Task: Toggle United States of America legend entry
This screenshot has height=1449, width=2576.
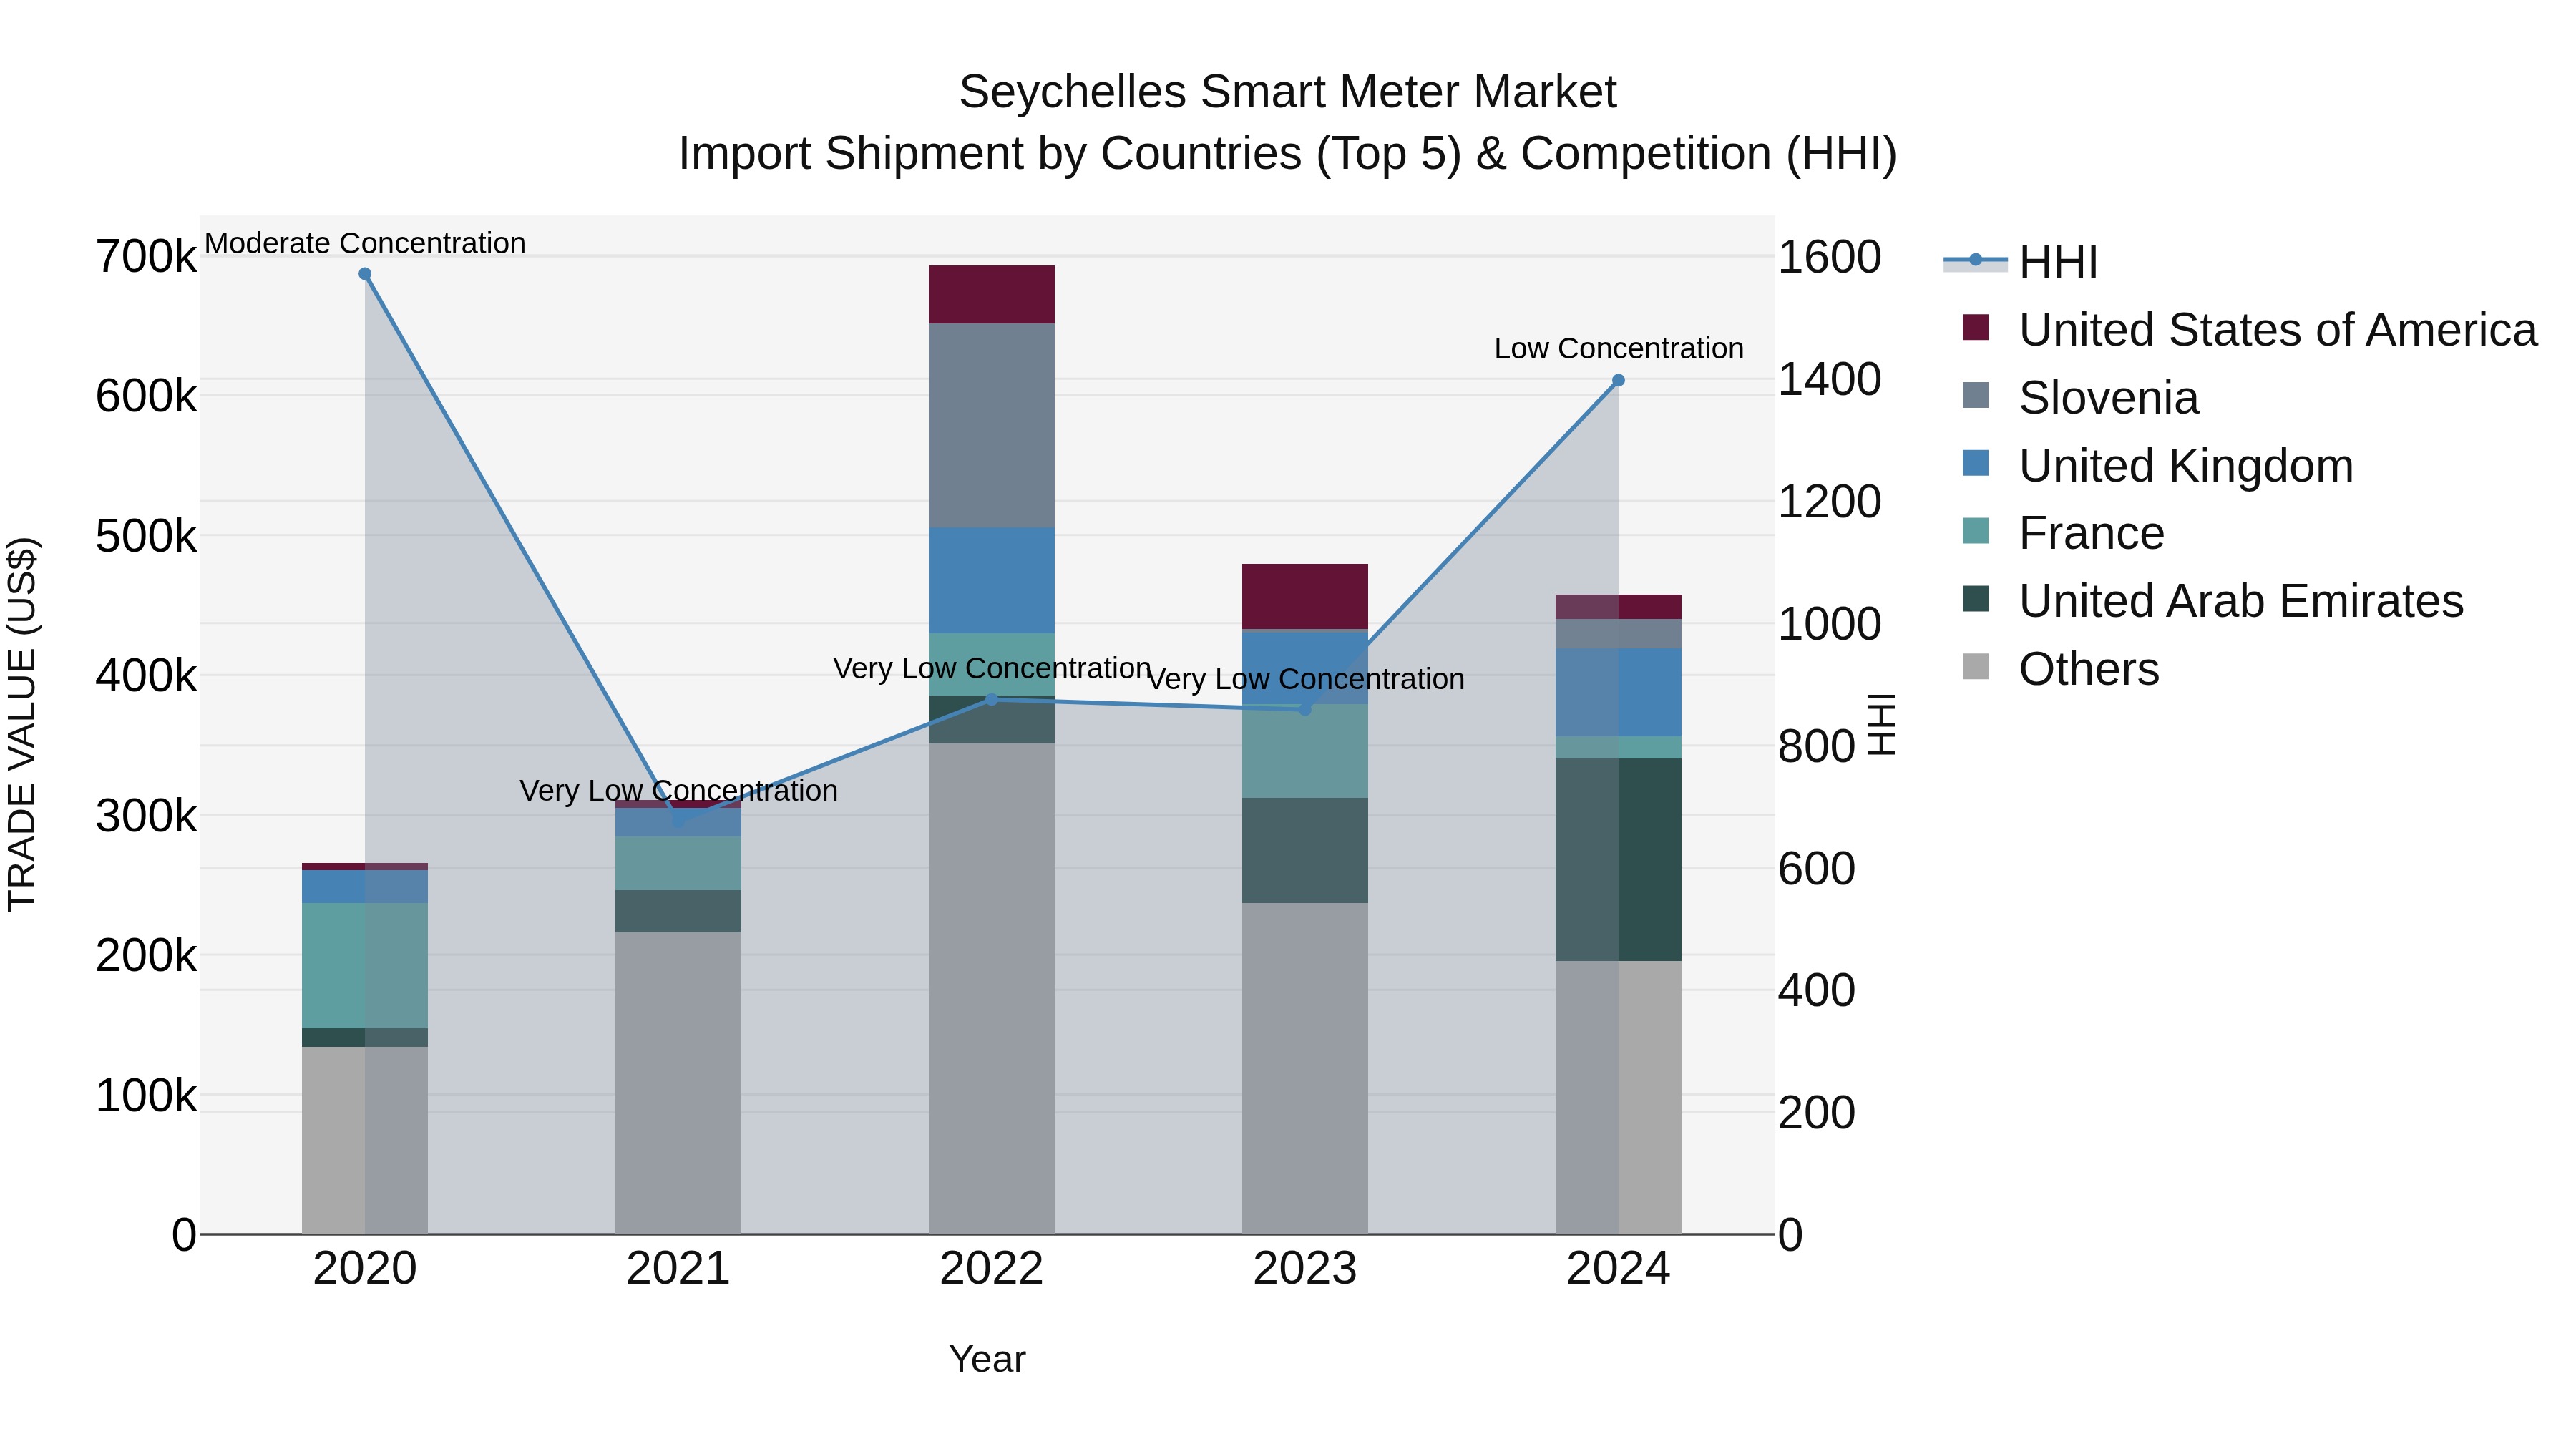Action: click(x=2249, y=329)
